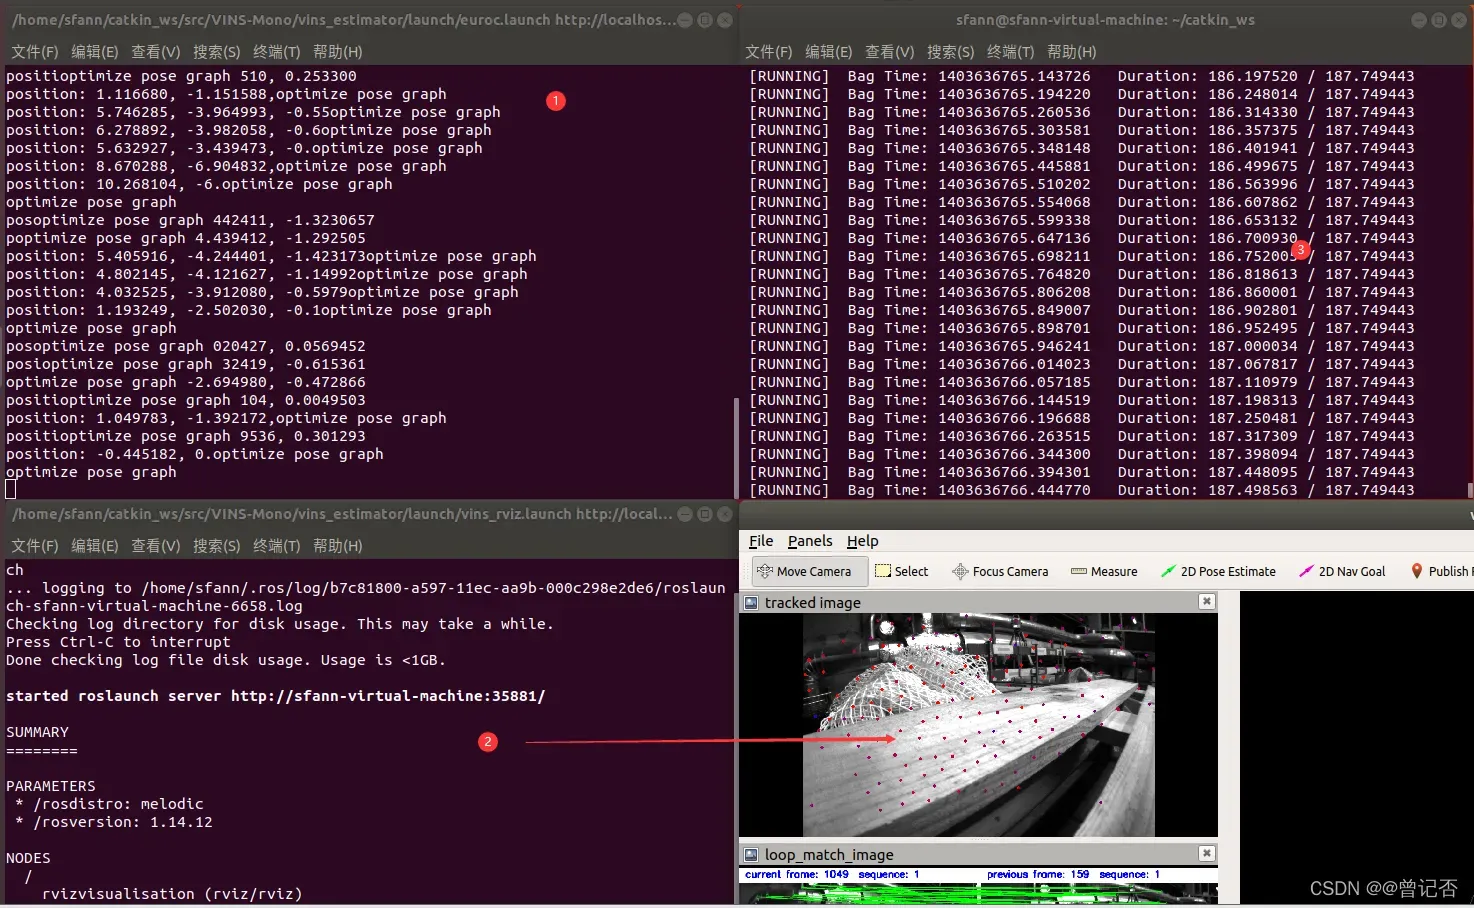Open 帮助(H) menu in euroc.launch terminal
The image size is (1474, 908).
click(338, 51)
